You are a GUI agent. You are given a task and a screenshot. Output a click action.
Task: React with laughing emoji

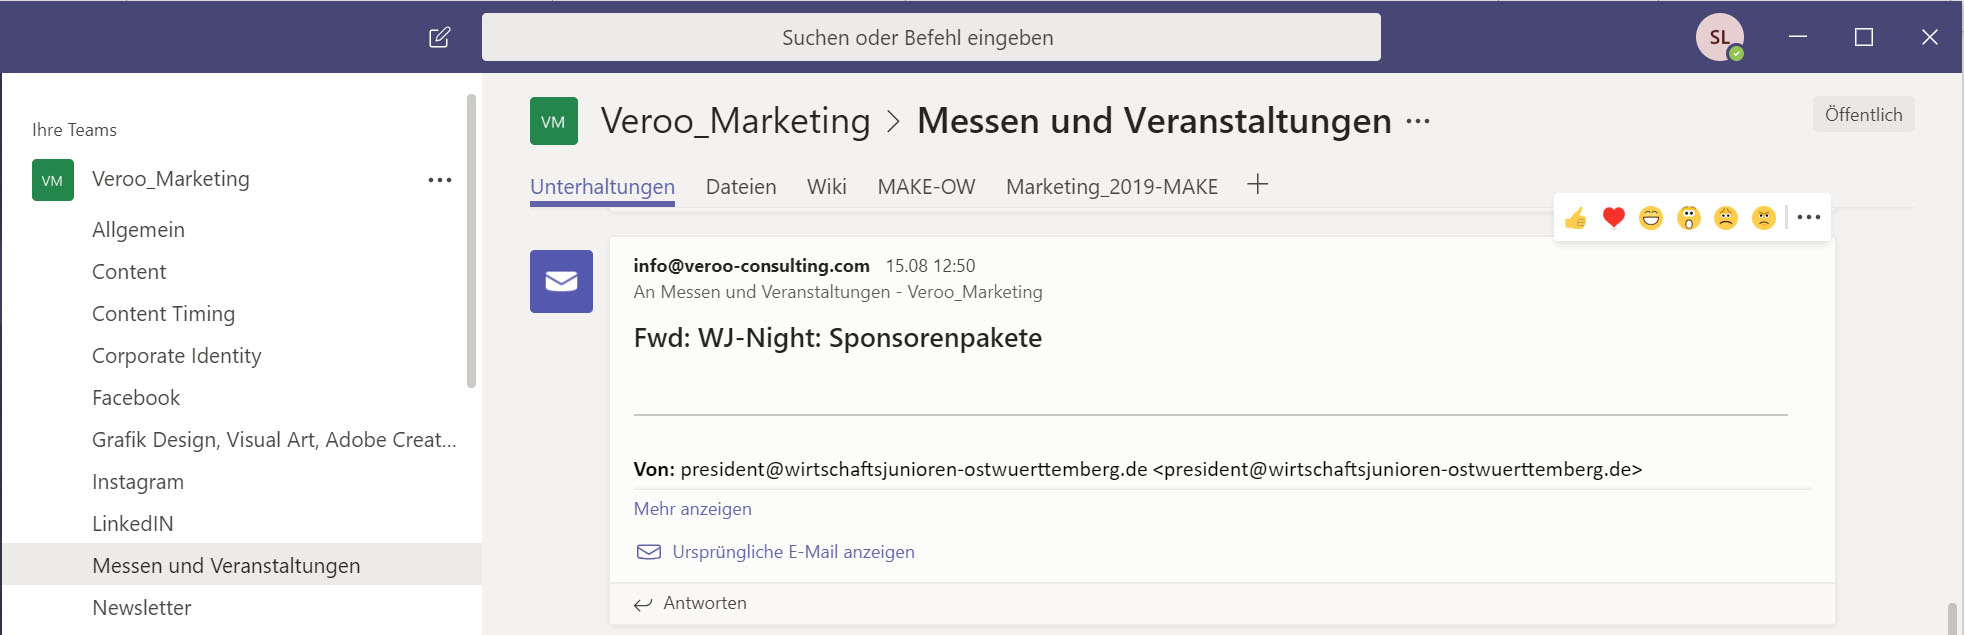click(x=1651, y=217)
